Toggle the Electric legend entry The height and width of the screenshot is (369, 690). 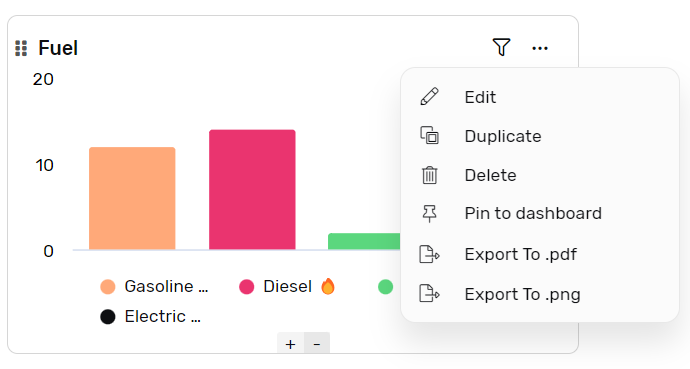[150, 317]
